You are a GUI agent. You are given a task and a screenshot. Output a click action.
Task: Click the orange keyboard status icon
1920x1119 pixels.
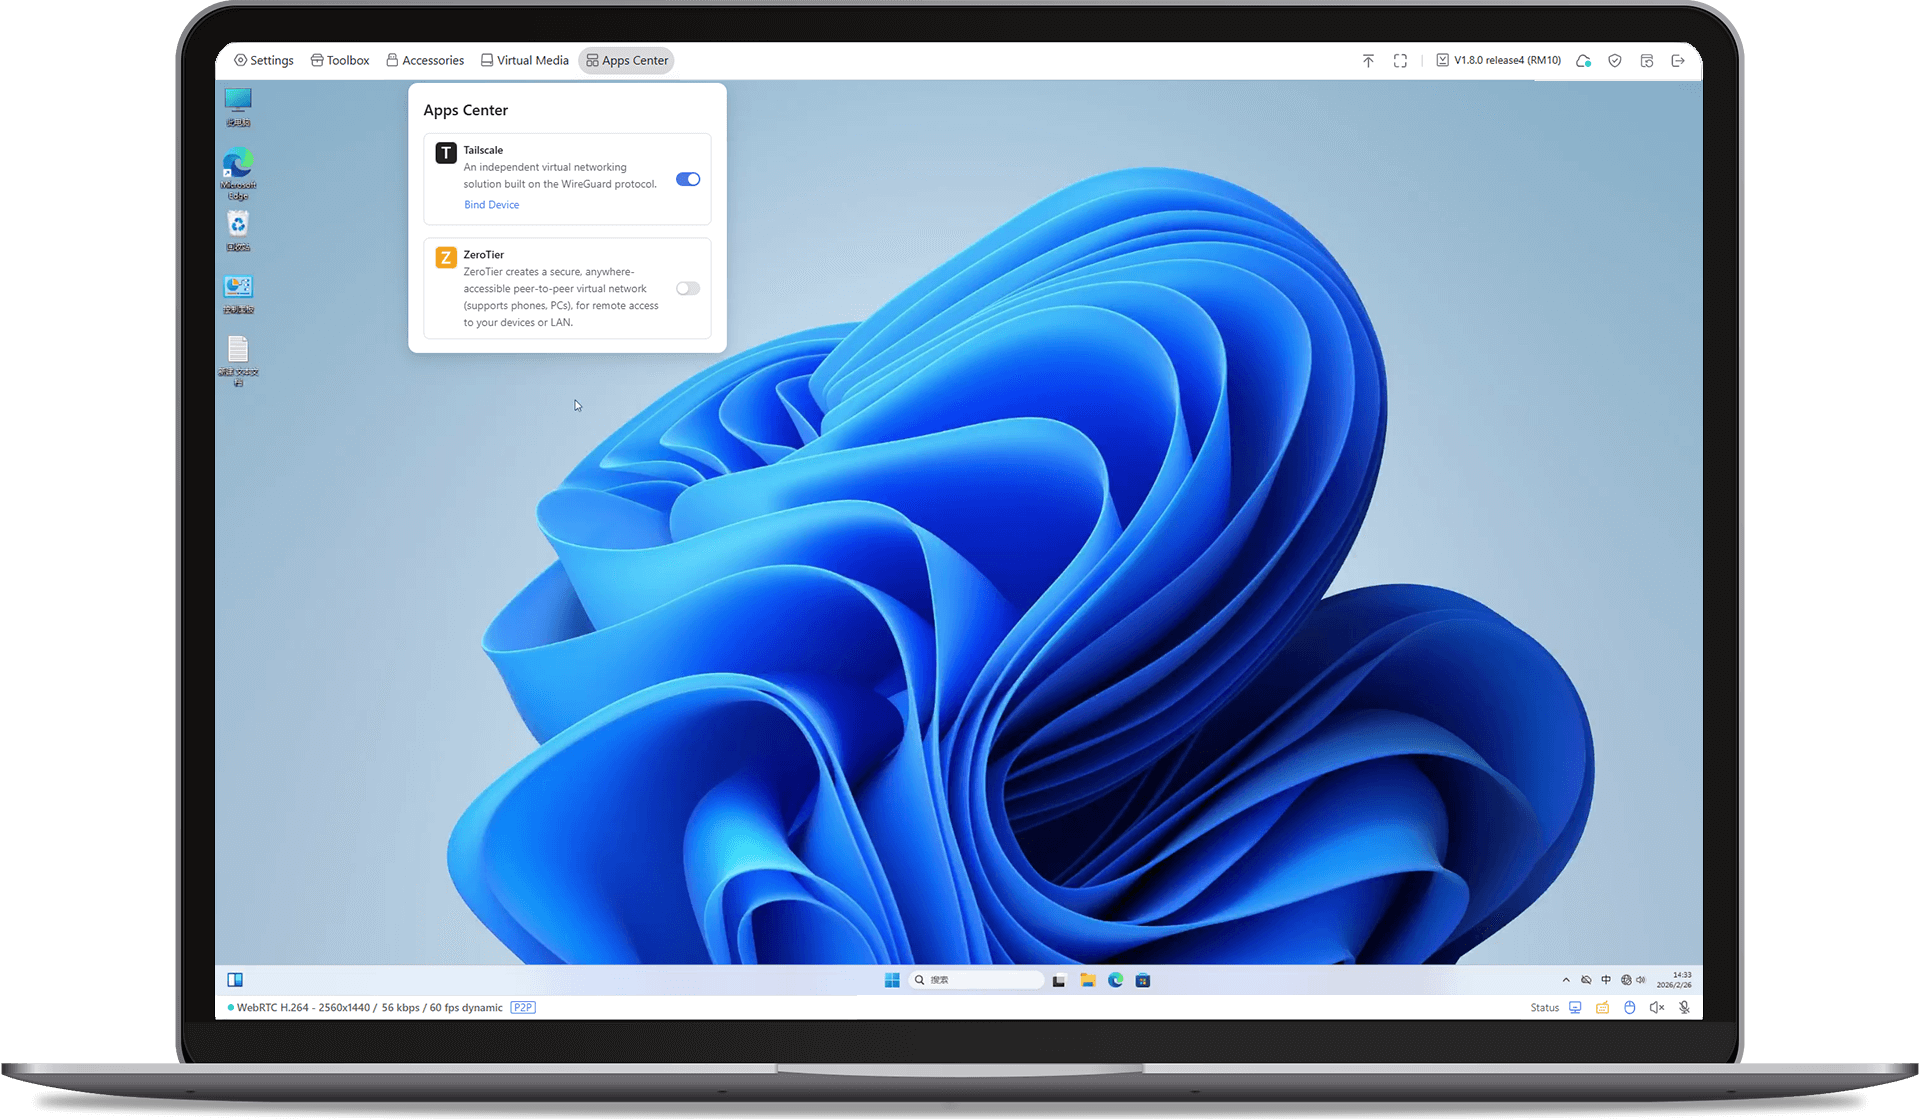(x=1602, y=1007)
